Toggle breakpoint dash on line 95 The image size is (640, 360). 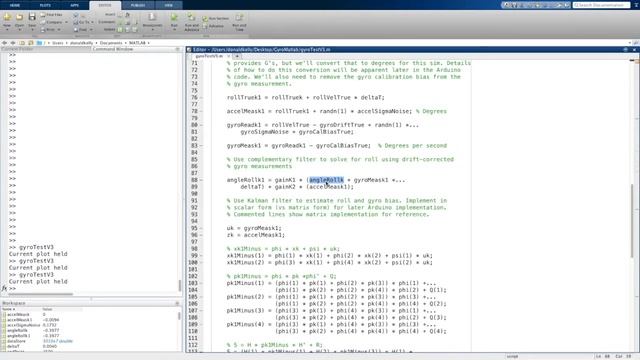coord(201,228)
